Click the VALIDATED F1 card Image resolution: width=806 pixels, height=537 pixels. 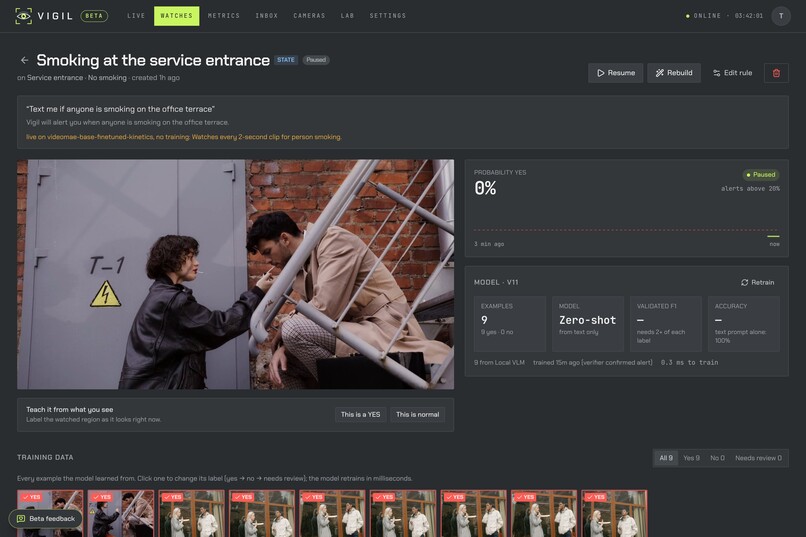coord(666,324)
